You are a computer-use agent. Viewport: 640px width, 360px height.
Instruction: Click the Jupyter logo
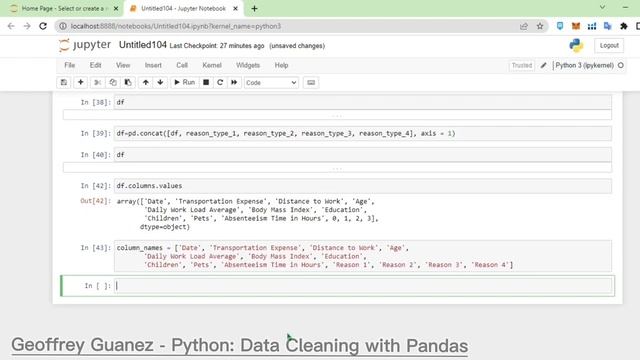[84, 45]
